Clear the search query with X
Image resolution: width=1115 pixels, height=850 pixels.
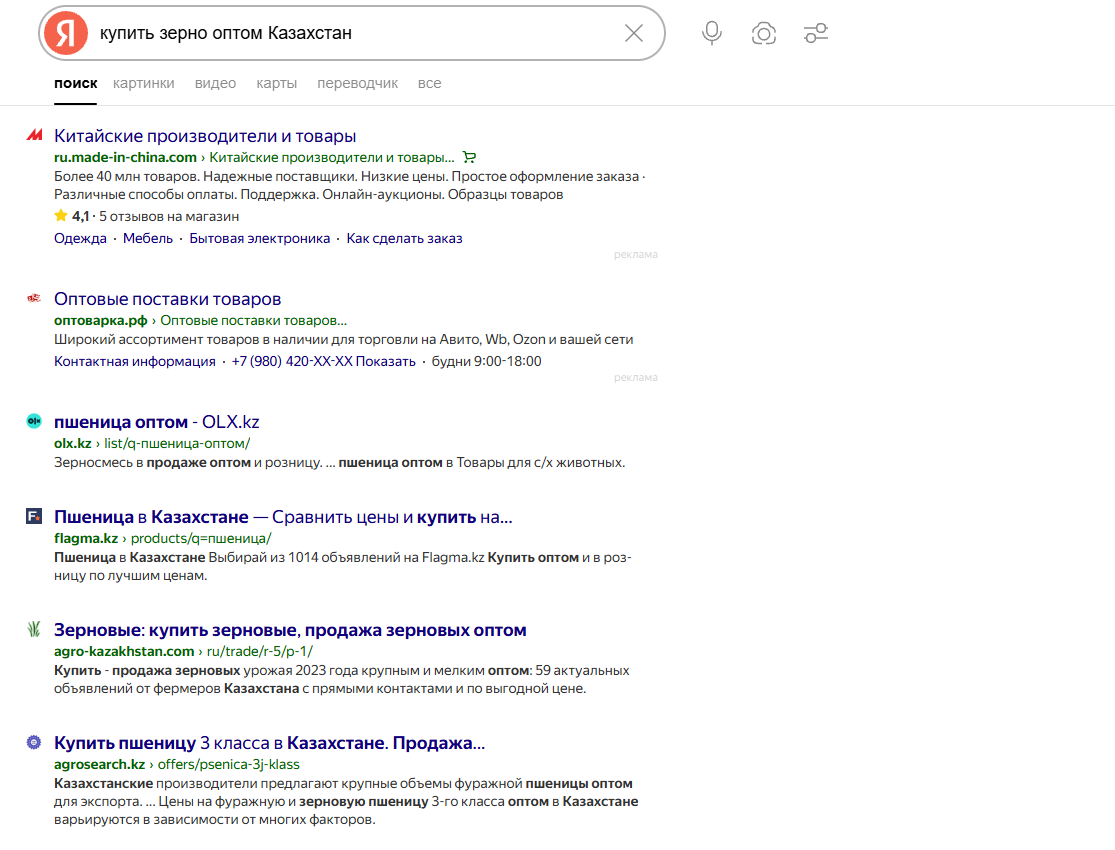(x=634, y=33)
